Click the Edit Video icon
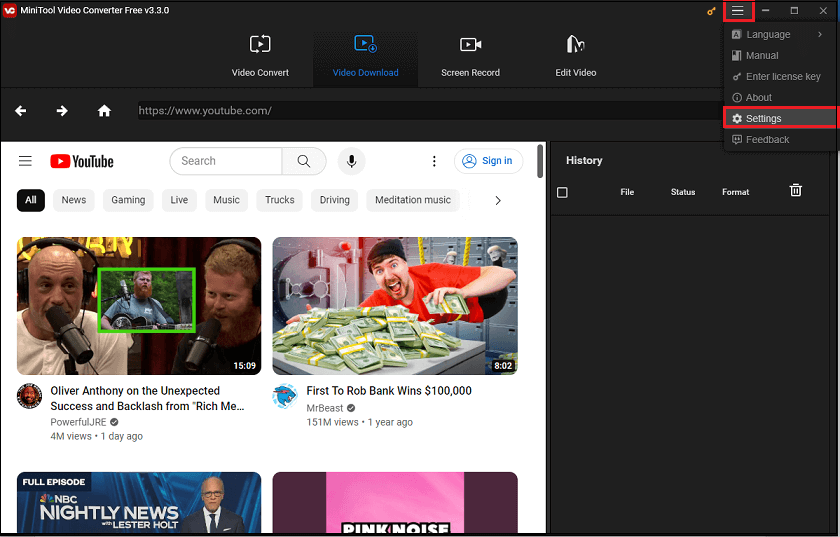Viewport: 840px width, 537px height. coord(575,43)
